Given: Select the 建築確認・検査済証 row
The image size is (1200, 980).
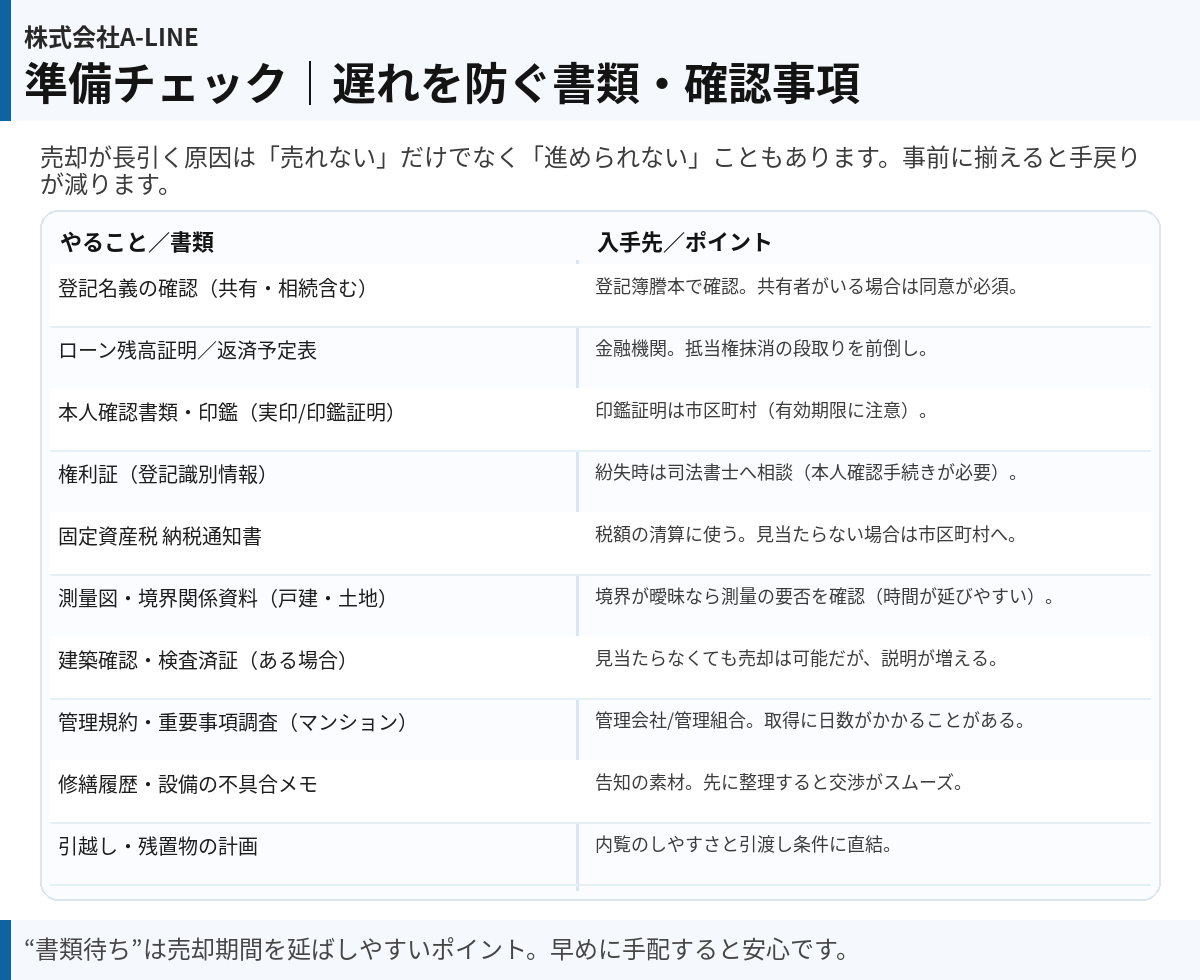Looking at the screenshot, I should pos(203,661).
